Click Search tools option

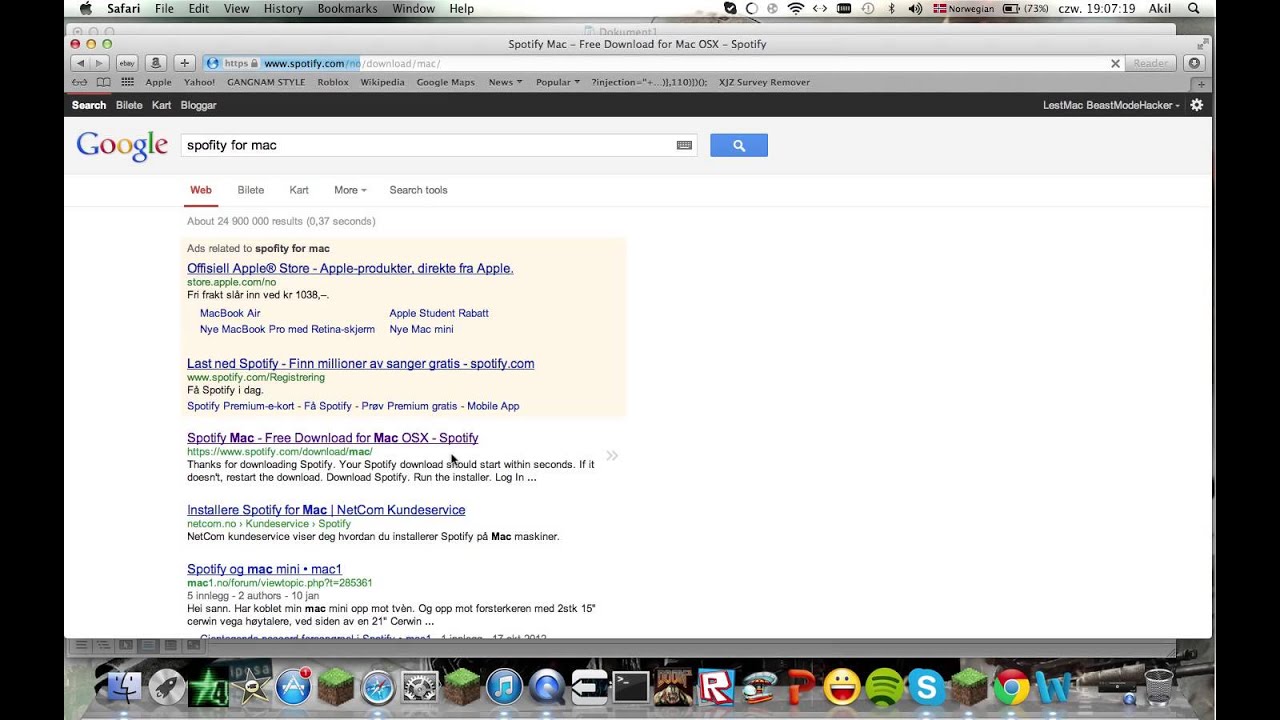418,190
